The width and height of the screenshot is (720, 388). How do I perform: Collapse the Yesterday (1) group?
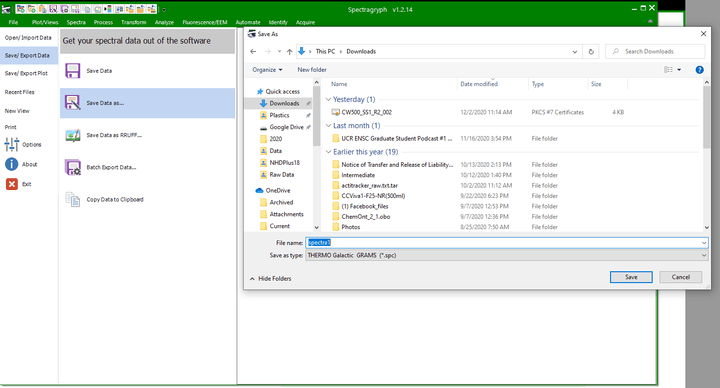pyautogui.click(x=328, y=99)
